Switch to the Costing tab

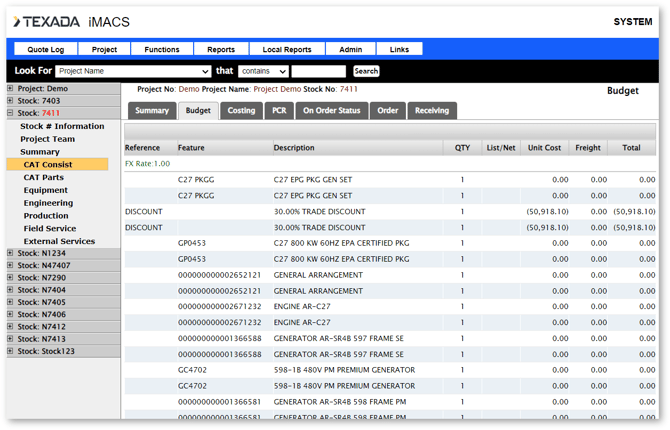(x=241, y=111)
